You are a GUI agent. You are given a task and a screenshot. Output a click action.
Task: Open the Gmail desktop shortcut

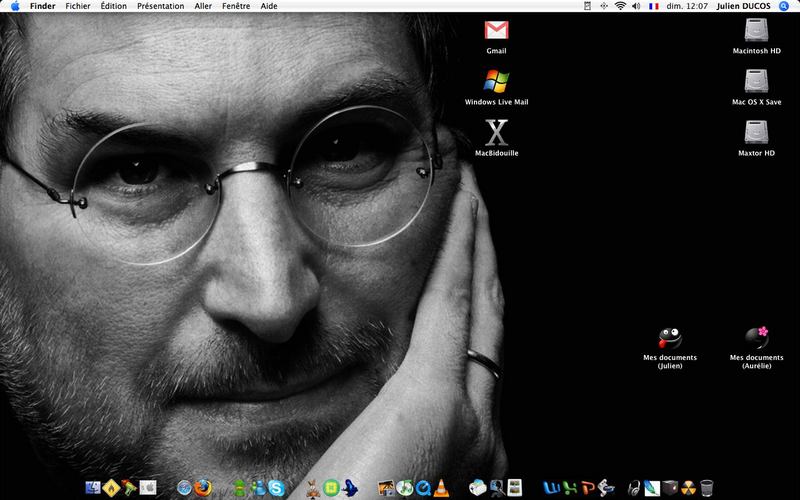pos(496,30)
